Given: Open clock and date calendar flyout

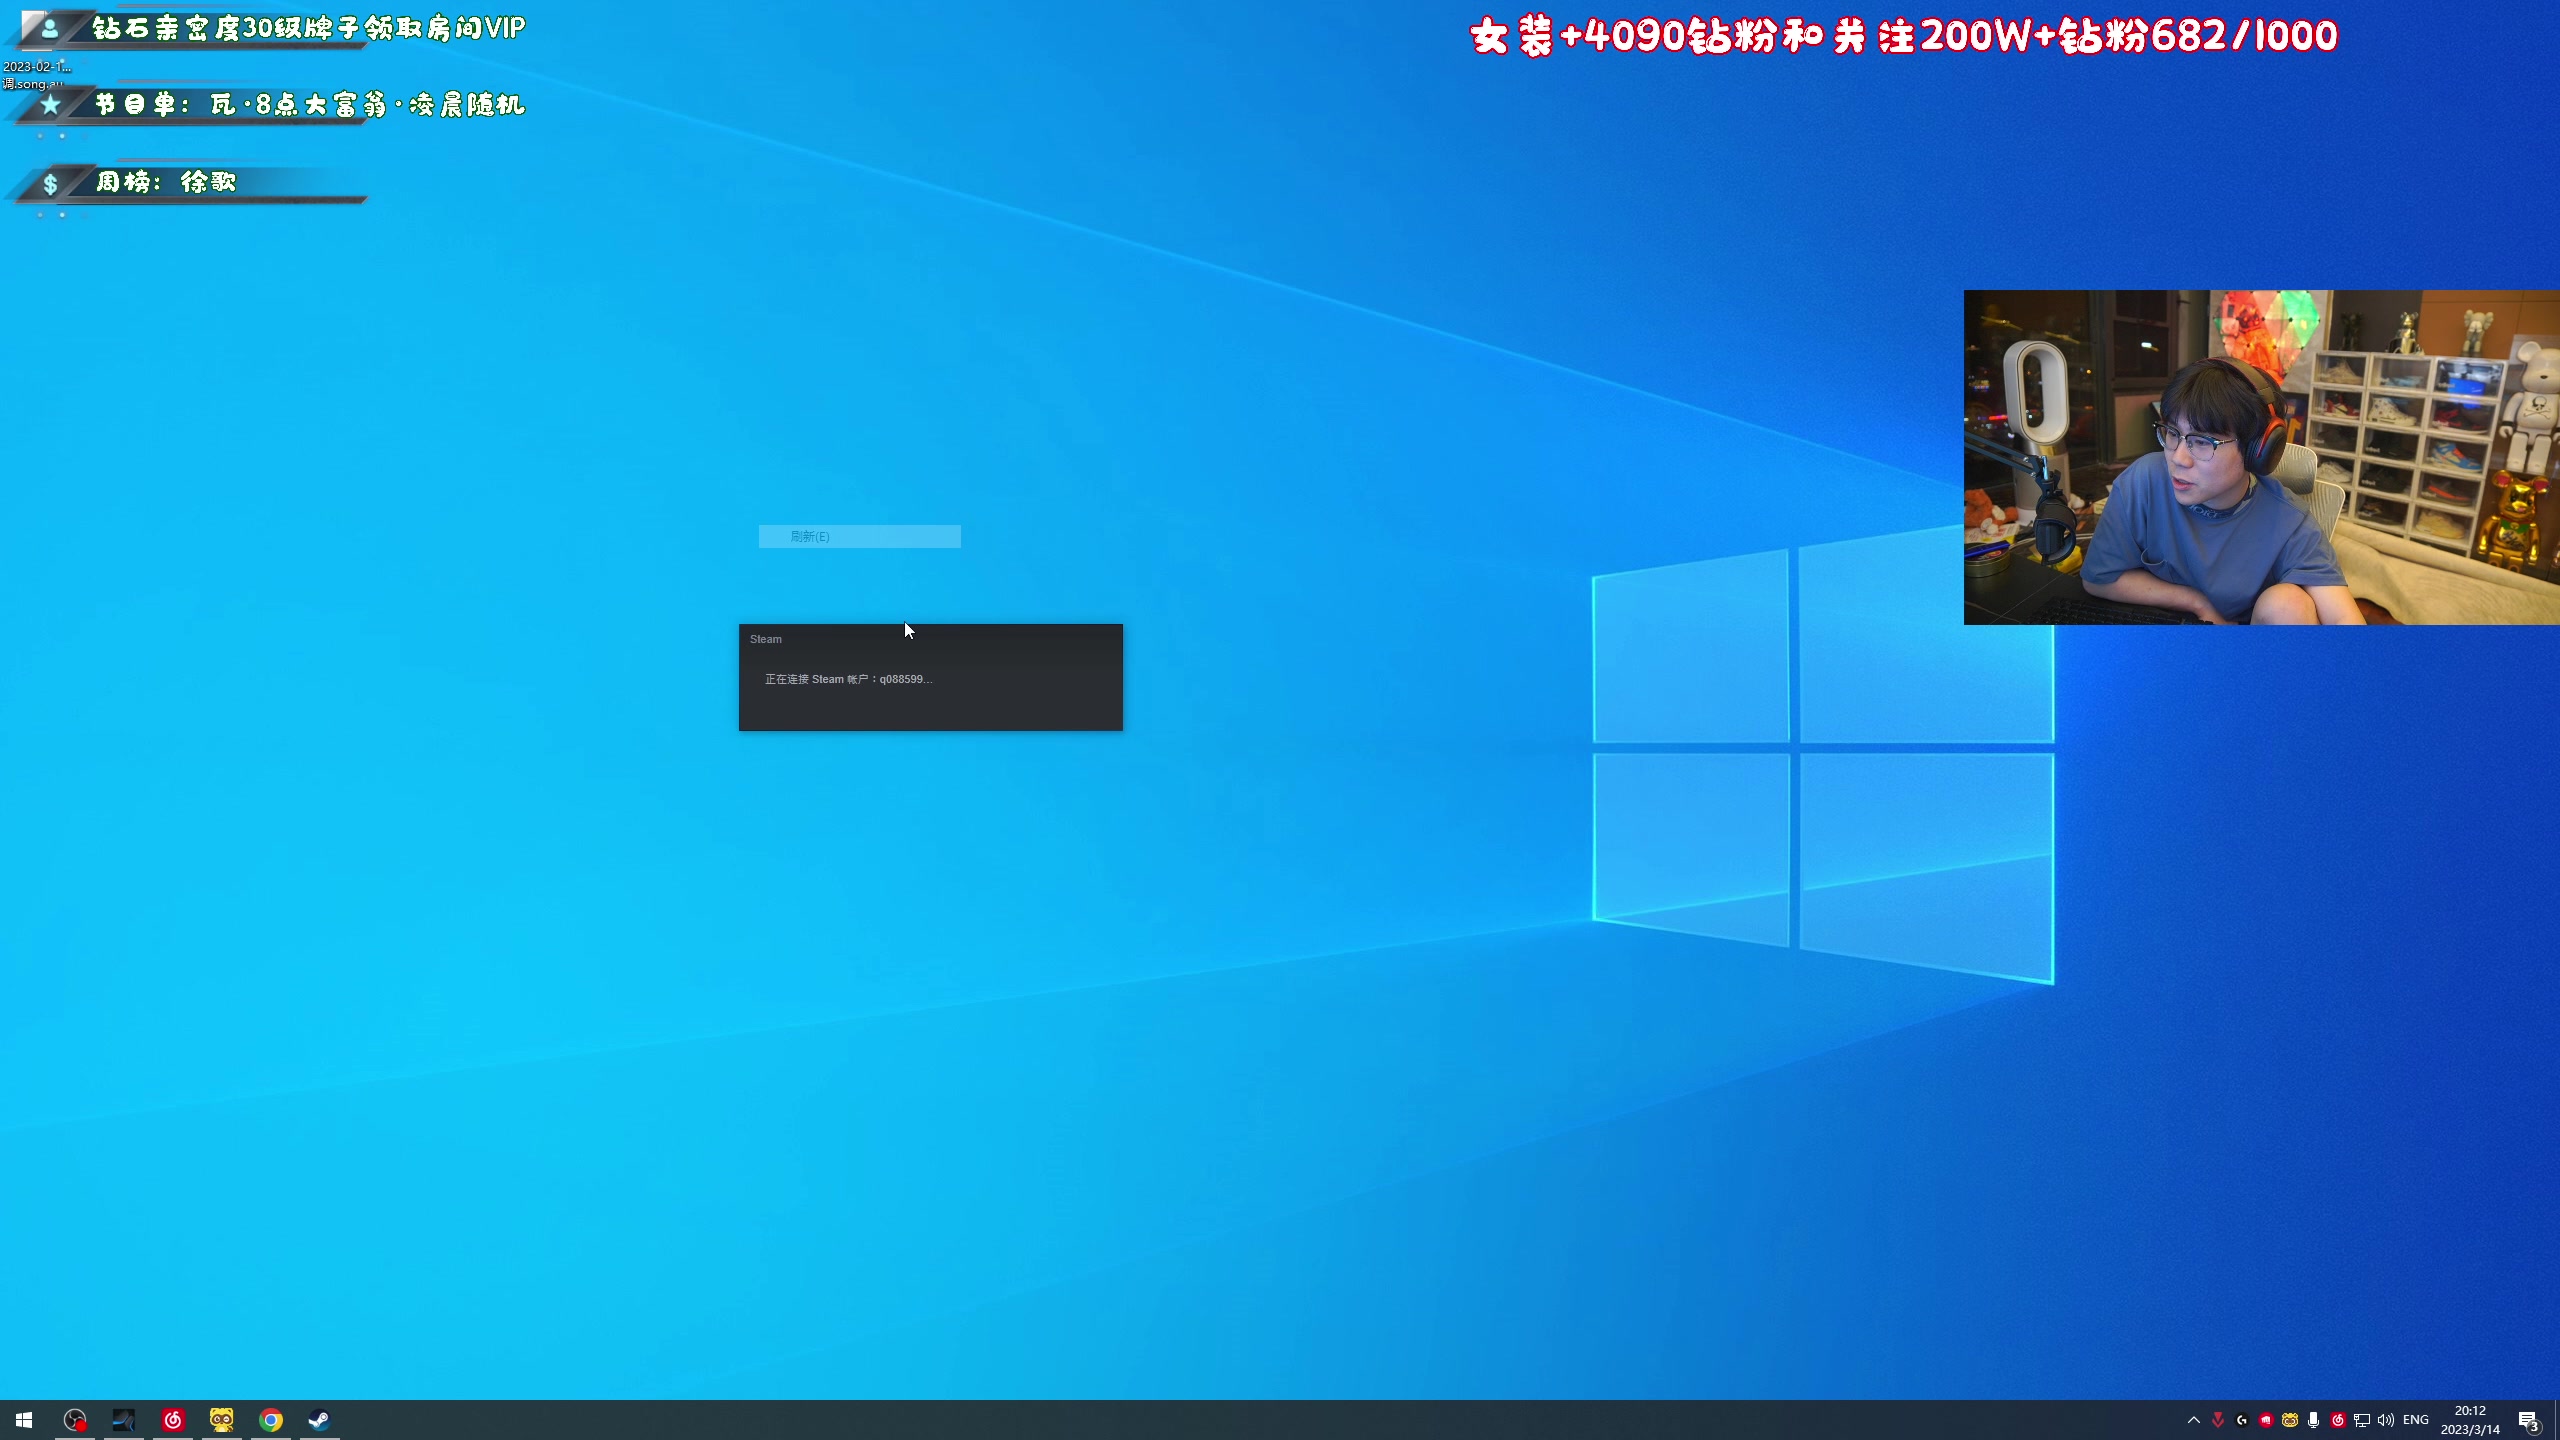Looking at the screenshot, I should 2470,1420.
